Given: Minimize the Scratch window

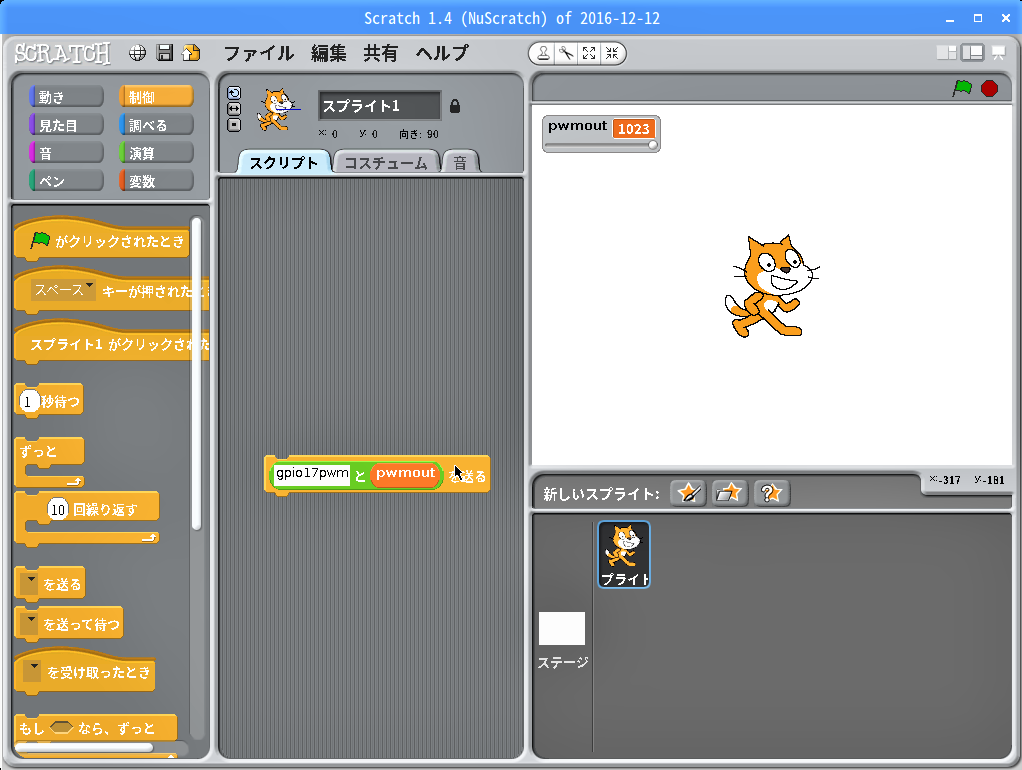Looking at the screenshot, I should 950,18.
